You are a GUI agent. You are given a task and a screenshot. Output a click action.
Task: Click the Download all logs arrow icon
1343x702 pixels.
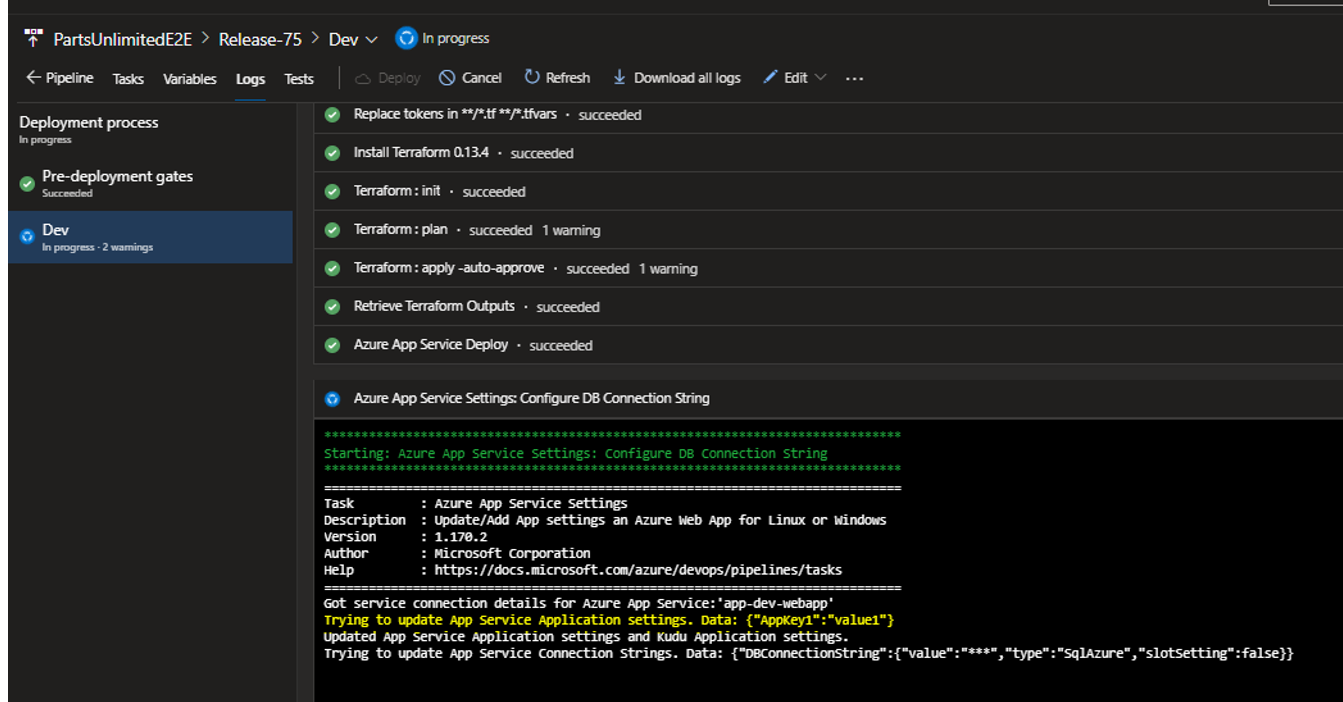coord(619,77)
